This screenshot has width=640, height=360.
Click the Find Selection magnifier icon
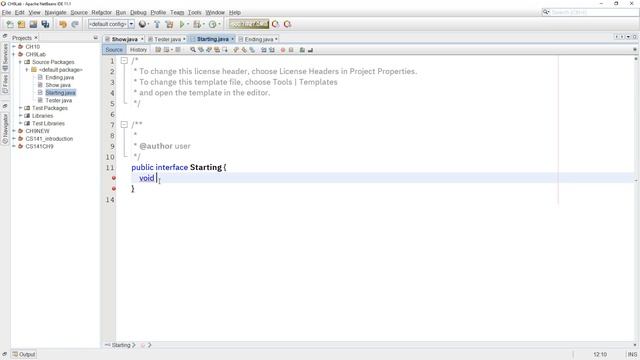(193, 50)
